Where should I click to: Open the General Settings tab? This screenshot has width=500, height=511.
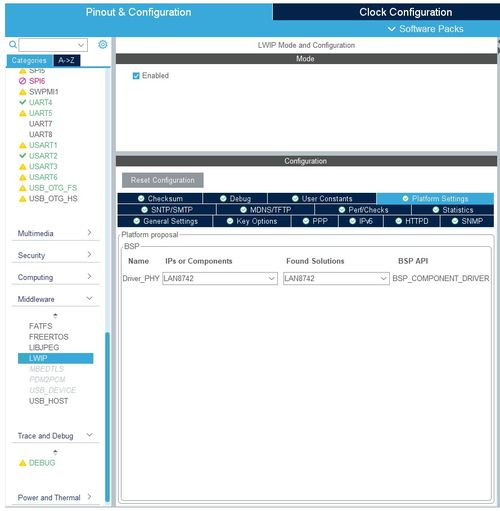coord(165,221)
